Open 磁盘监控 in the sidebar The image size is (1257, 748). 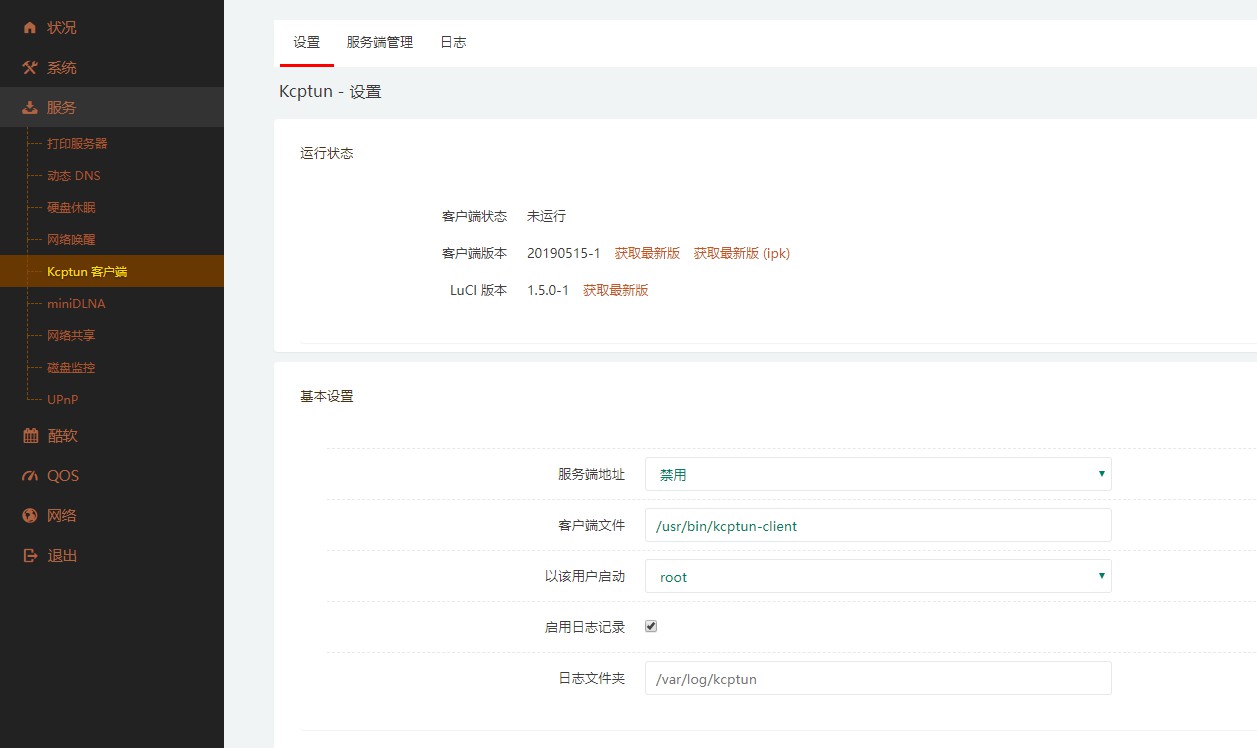click(x=71, y=367)
